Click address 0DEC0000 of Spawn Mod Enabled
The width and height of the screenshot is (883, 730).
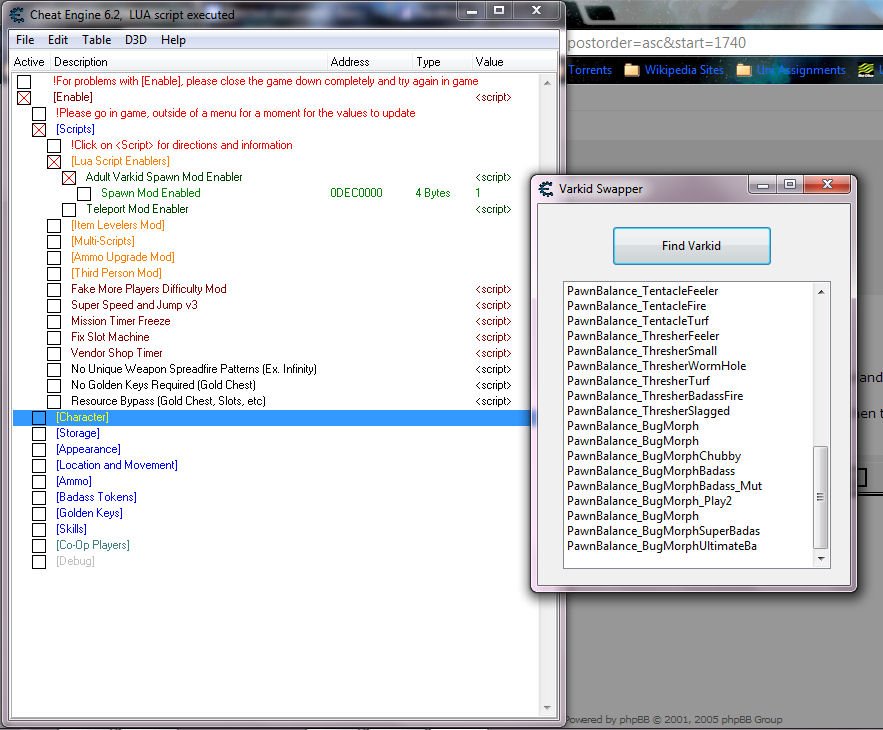click(x=356, y=193)
